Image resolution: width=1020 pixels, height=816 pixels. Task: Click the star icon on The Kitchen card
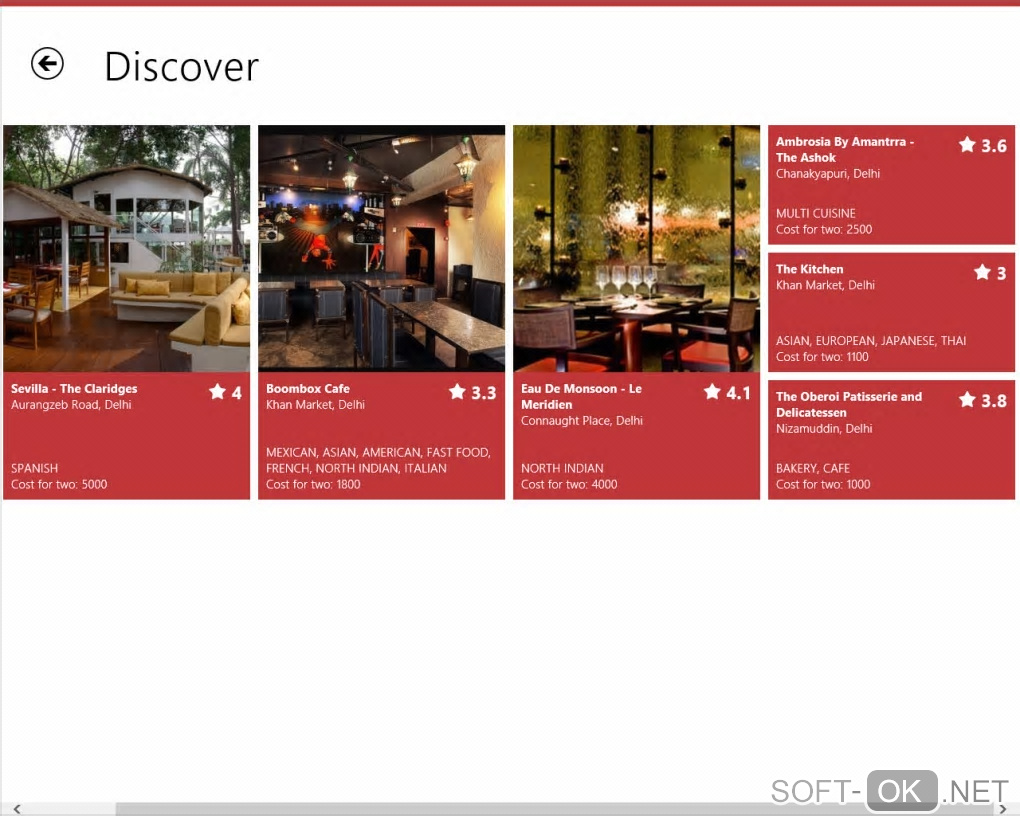pyautogui.click(x=982, y=272)
